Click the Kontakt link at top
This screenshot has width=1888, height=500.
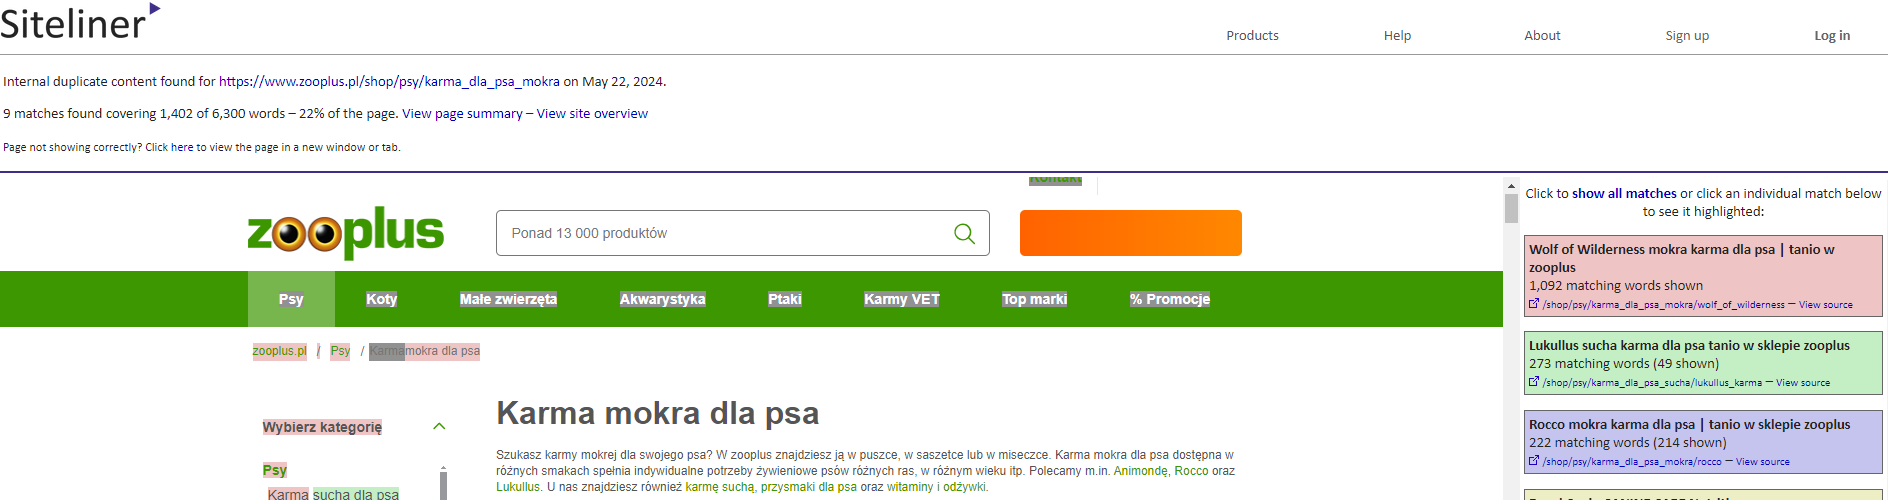tap(1055, 180)
